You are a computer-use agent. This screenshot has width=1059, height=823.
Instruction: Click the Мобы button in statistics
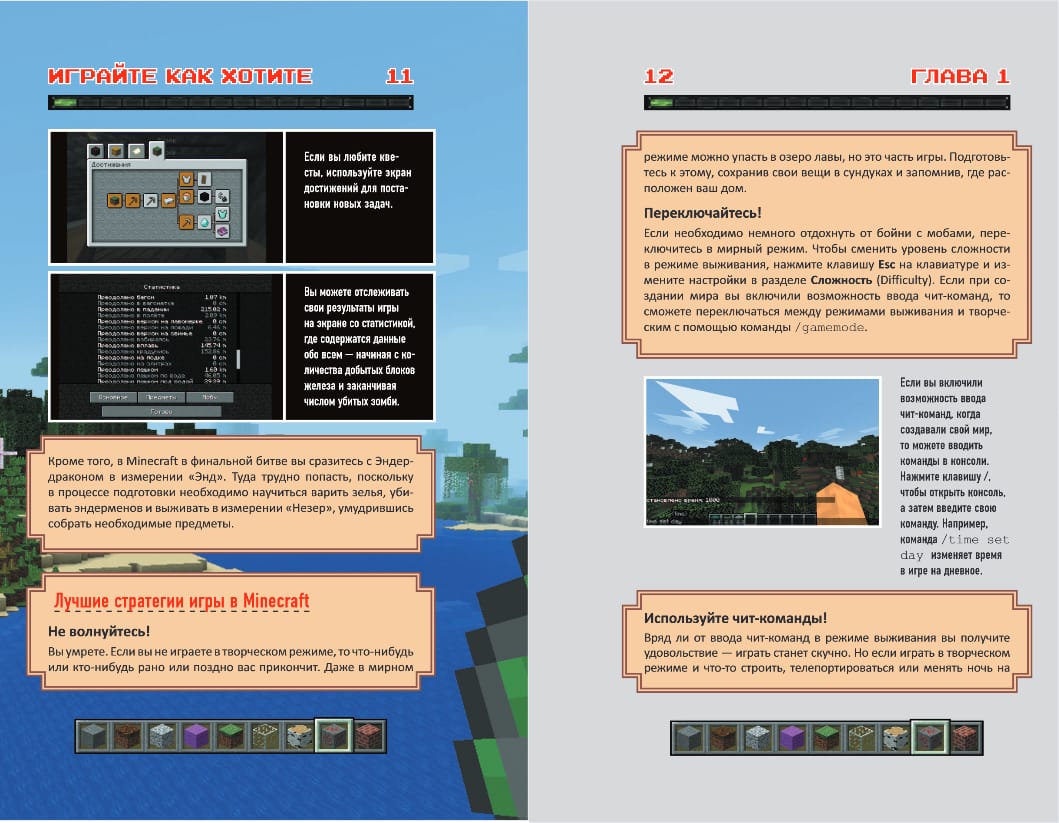point(208,397)
